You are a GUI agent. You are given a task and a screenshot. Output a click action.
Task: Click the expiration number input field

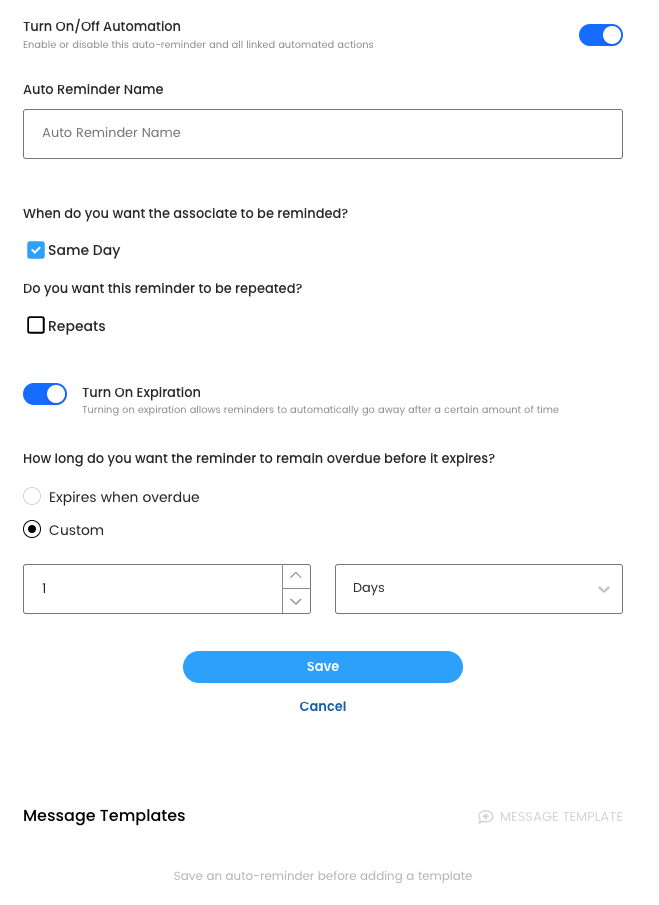click(152, 589)
